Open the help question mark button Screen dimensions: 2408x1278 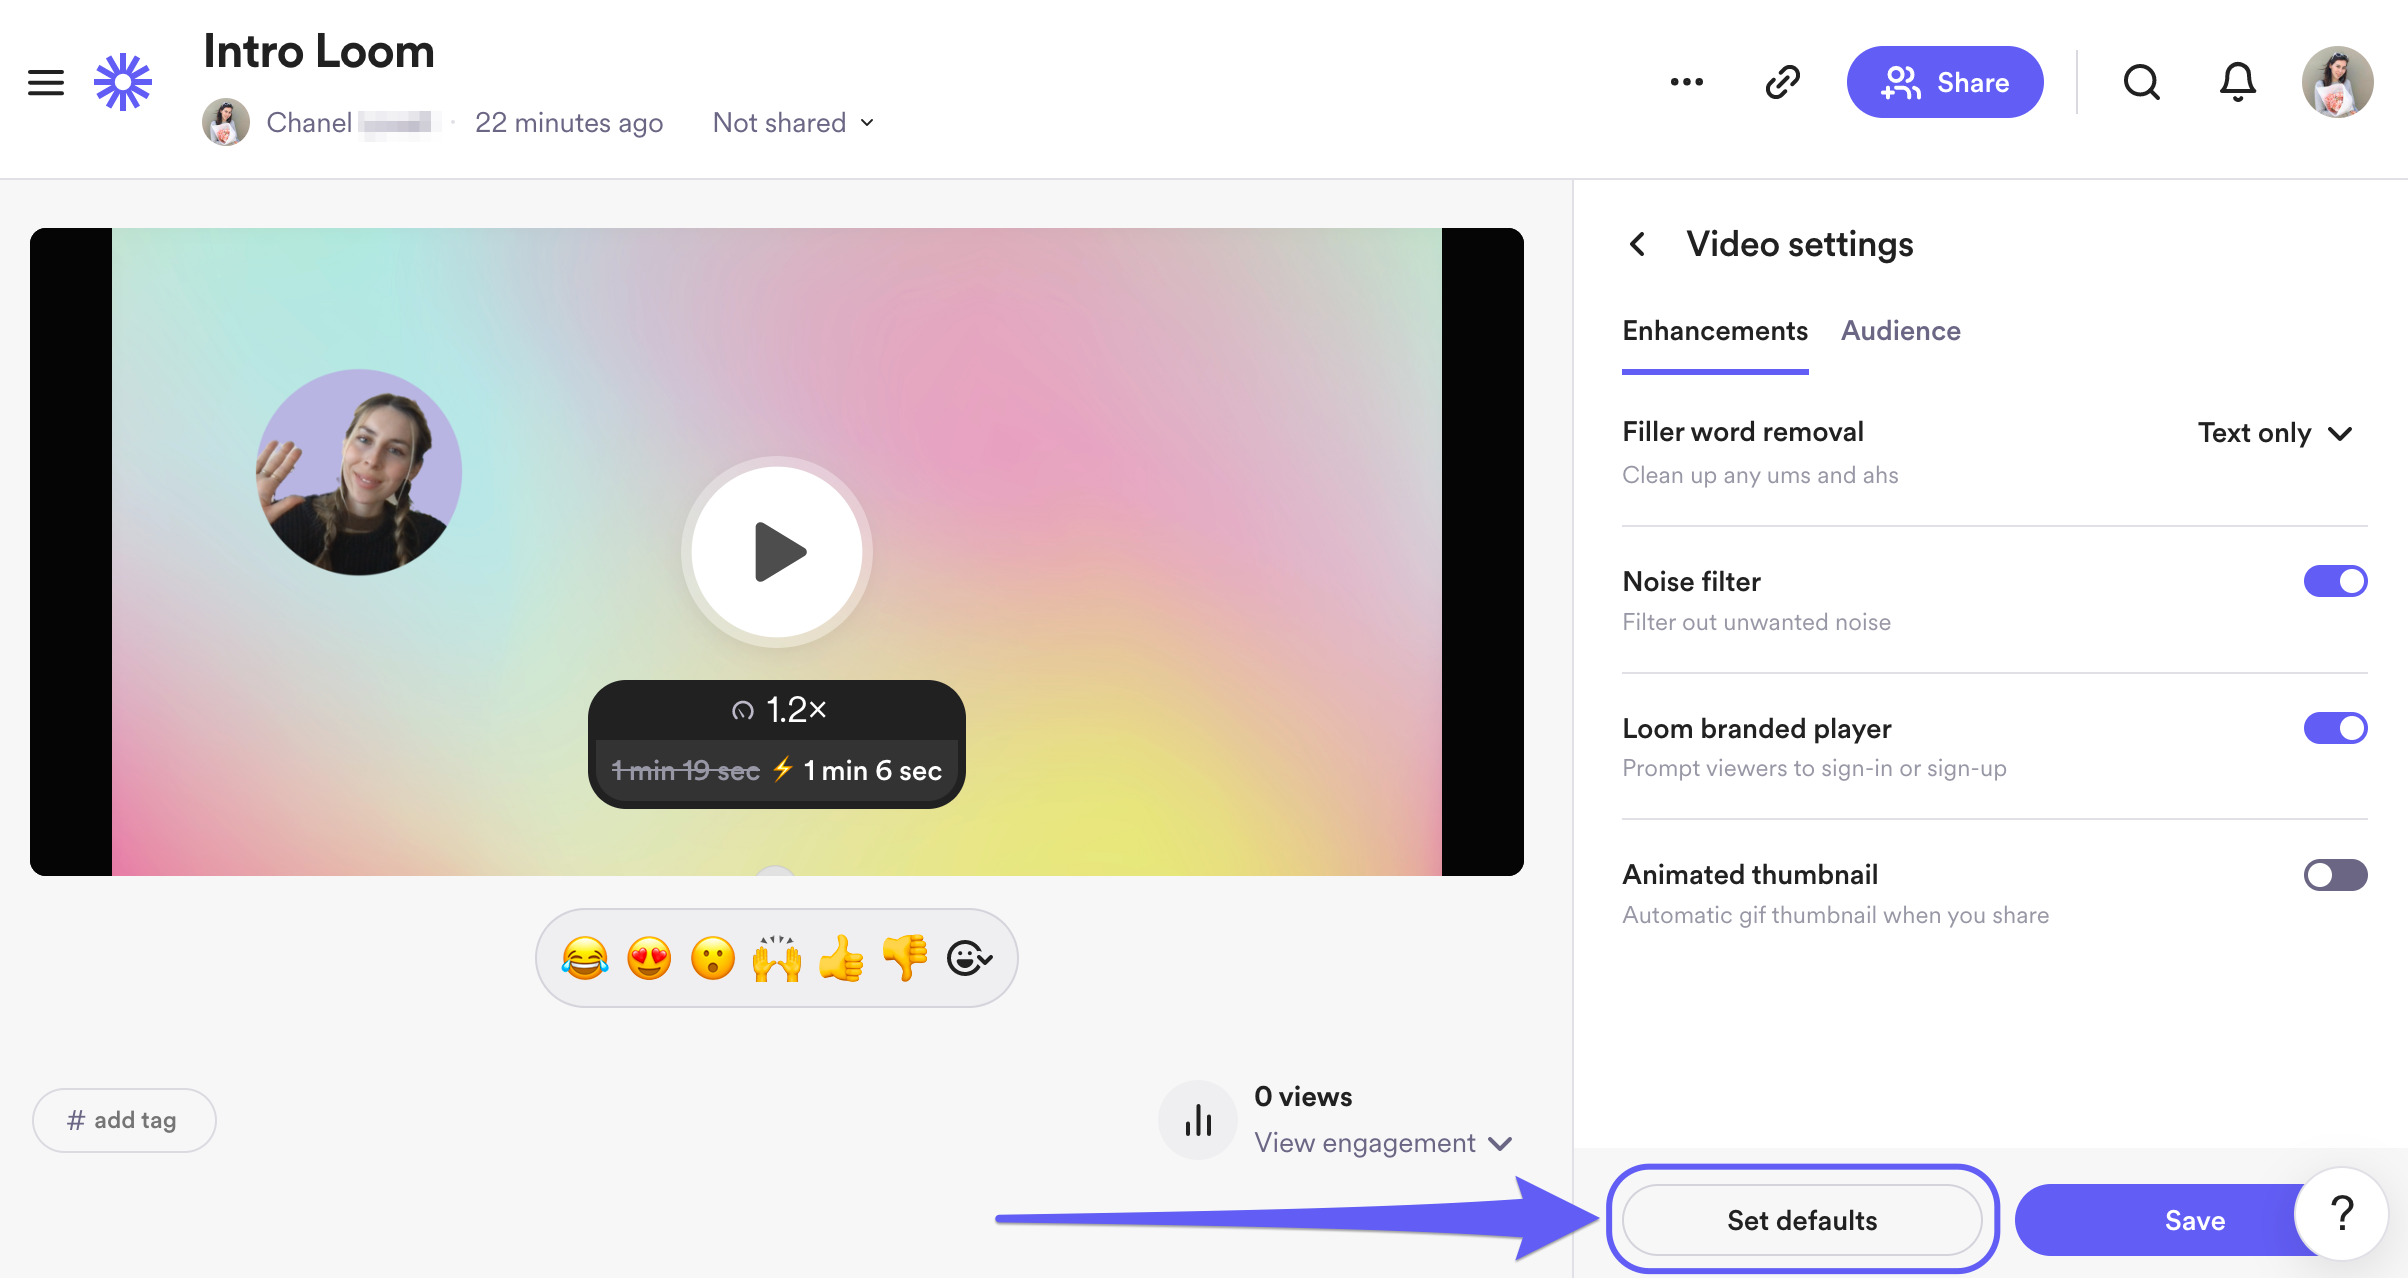[x=2341, y=1213]
